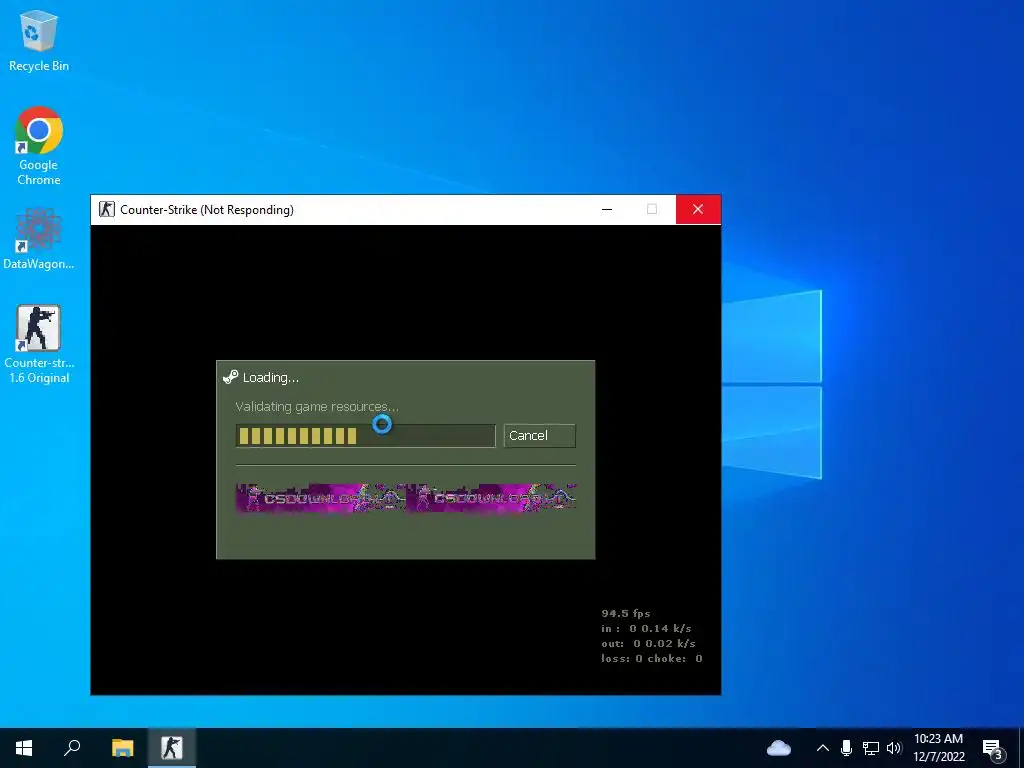Select the Counter-strike 1.6 Original shortcut
This screenshot has height=768, width=1024.
click(39, 344)
